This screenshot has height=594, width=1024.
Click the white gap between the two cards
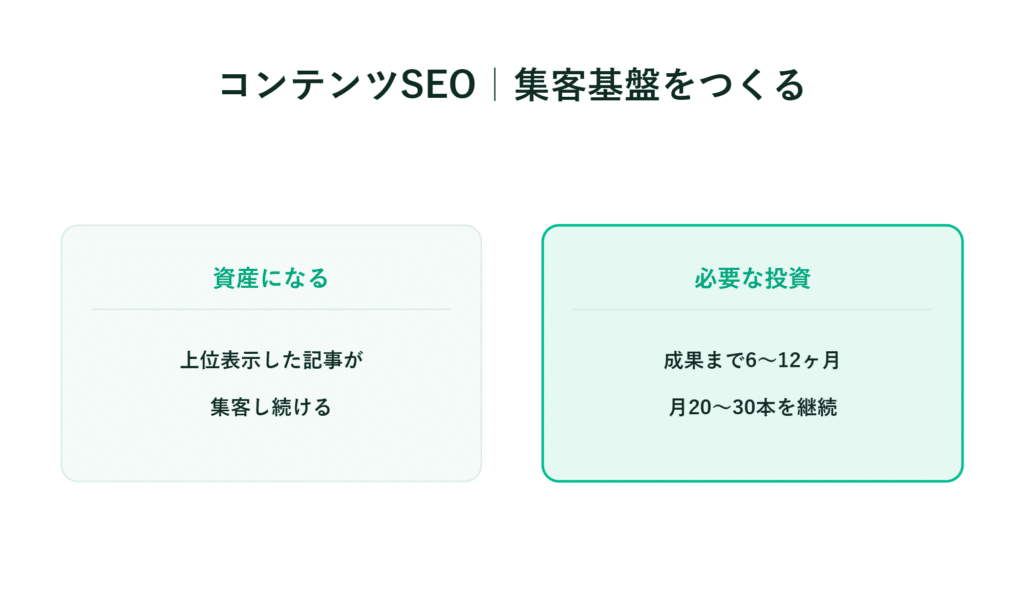[x=511, y=353]
